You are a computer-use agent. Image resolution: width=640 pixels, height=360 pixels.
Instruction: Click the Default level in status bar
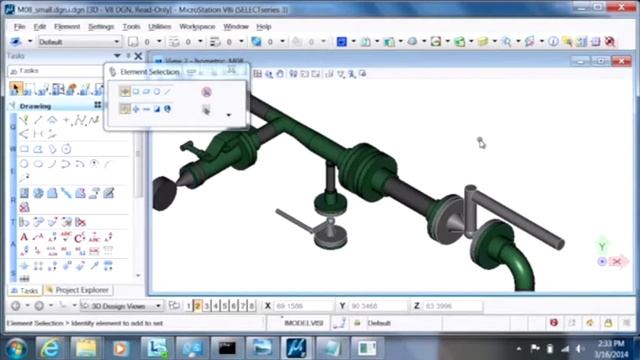pyautogui.click(x=379, y=323)
